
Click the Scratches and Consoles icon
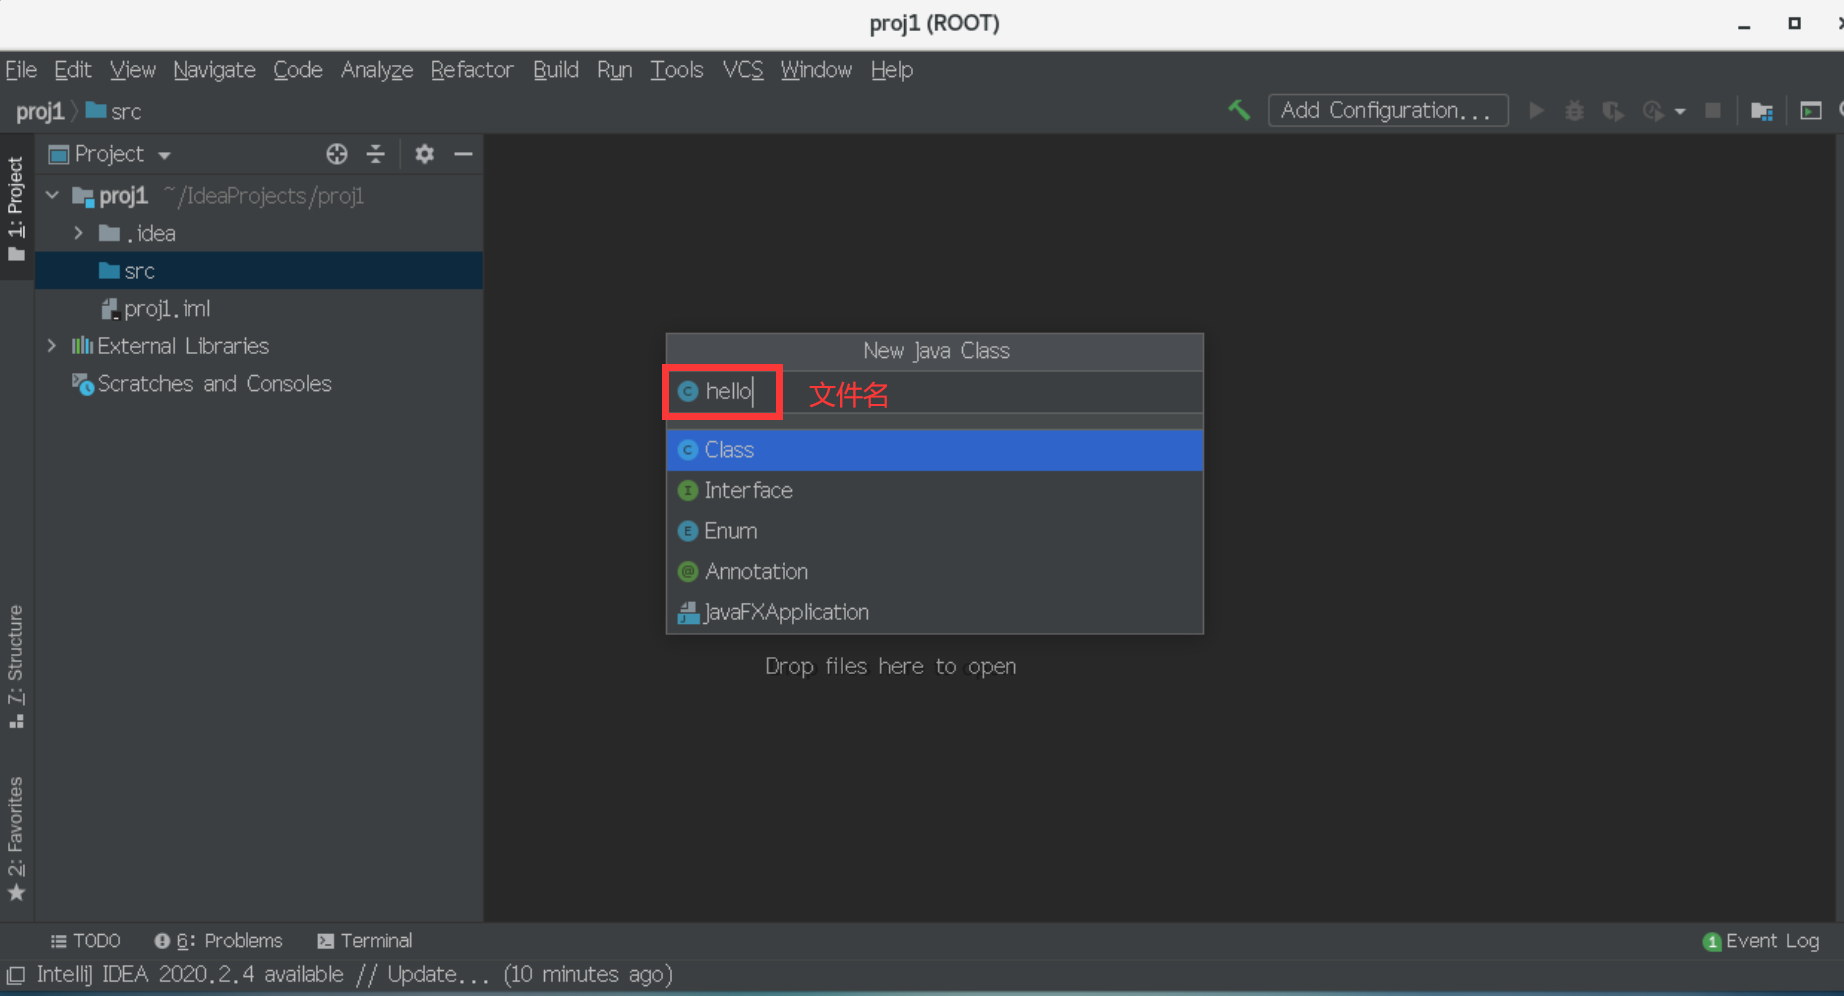point(83,384)
